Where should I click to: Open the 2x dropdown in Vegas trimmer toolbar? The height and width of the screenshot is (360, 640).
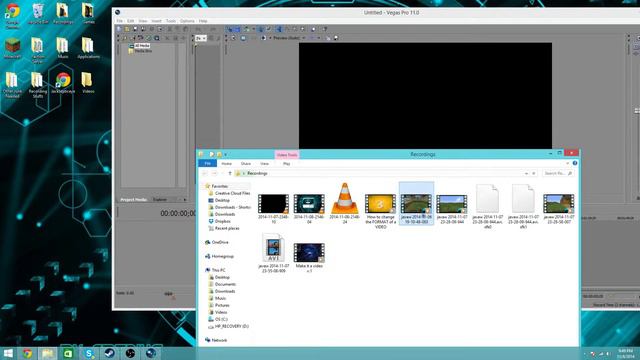pyautogui.click(x=201, y=38)
